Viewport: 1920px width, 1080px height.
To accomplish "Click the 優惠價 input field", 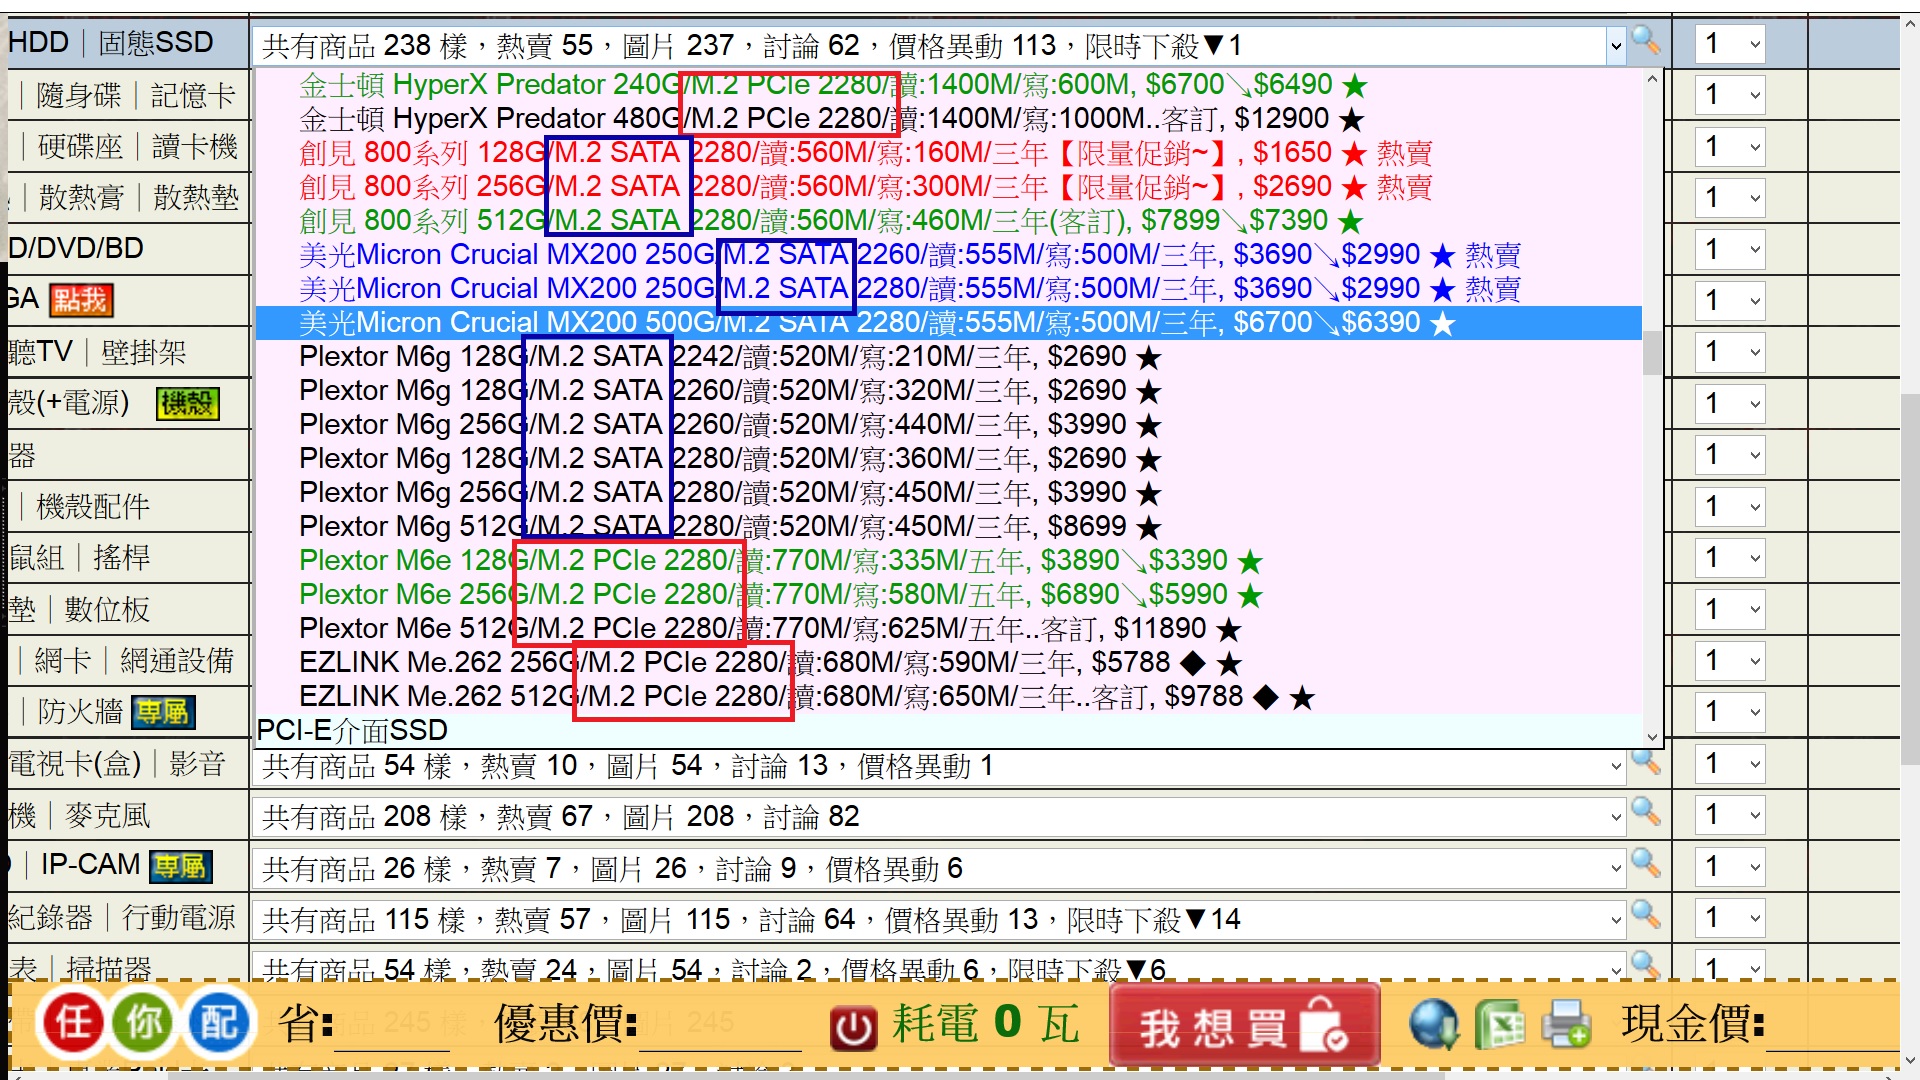I will [720, 1027].
